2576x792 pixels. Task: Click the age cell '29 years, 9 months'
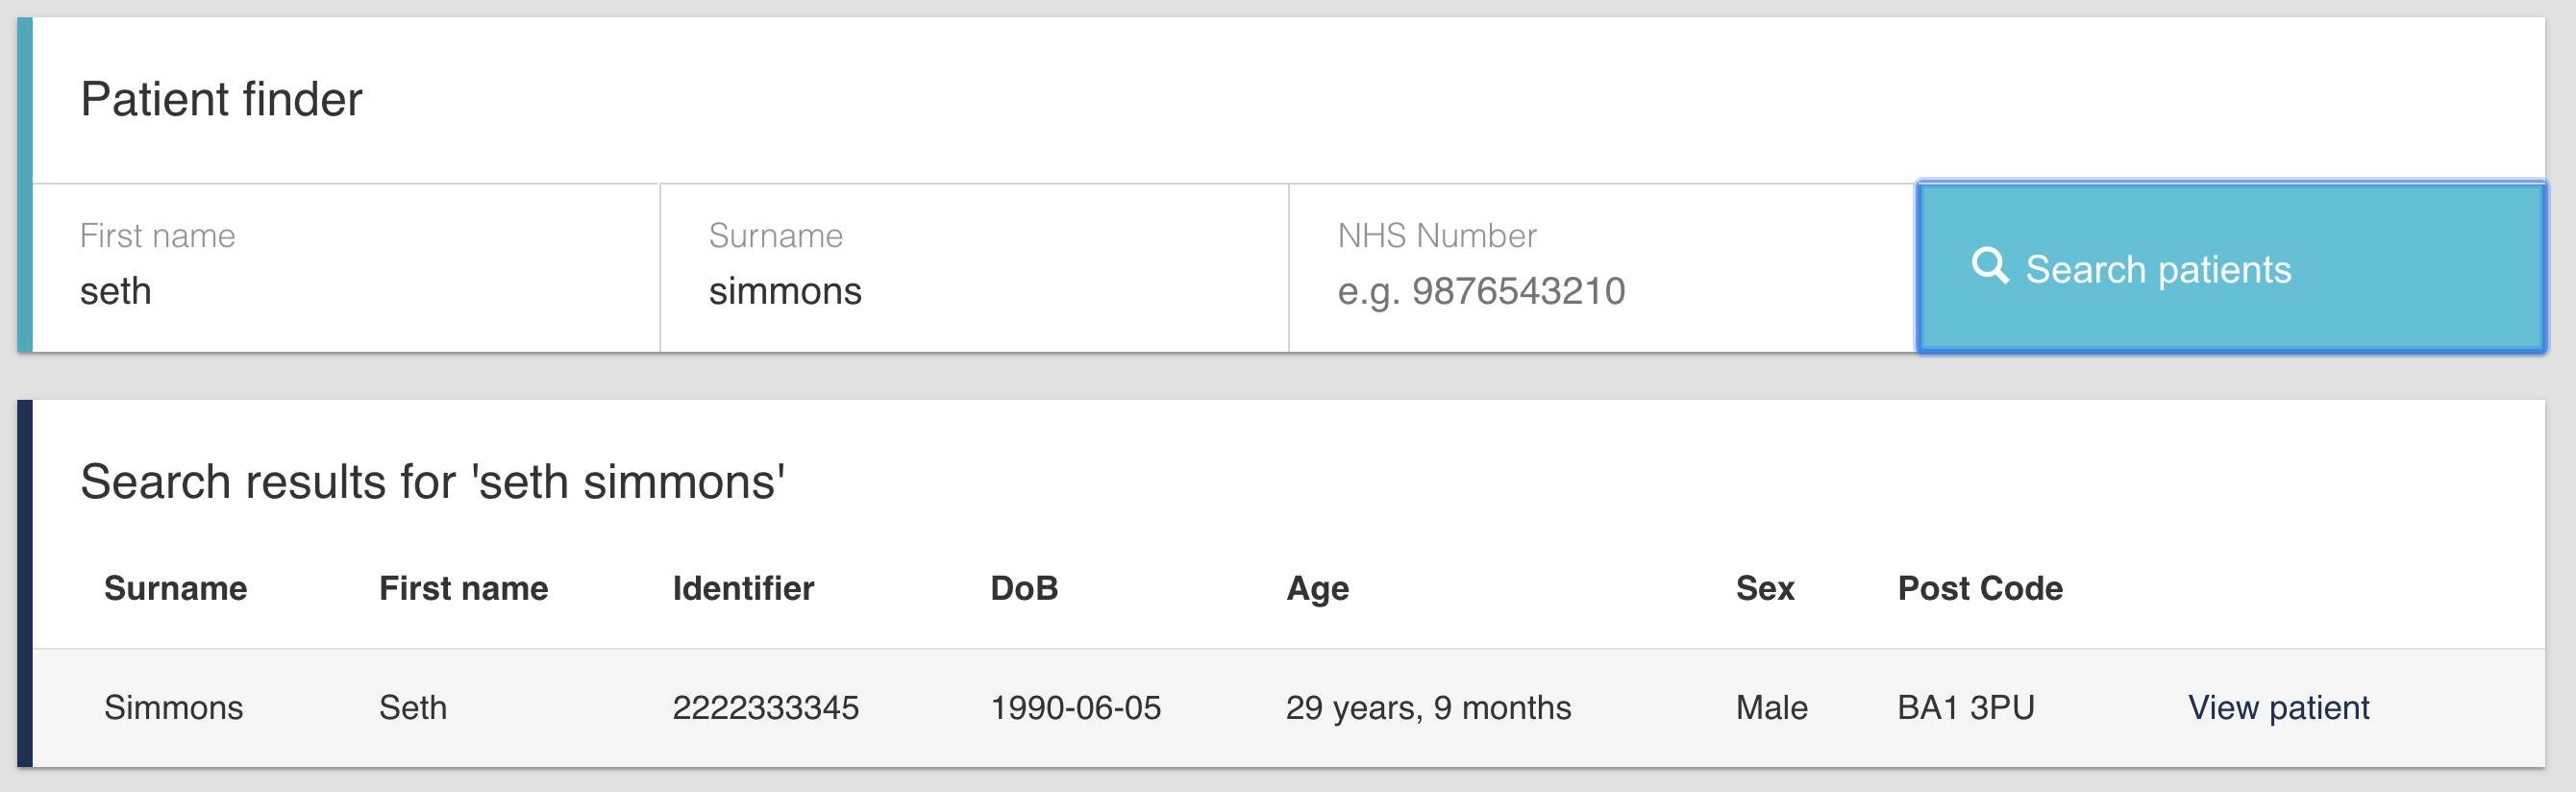point(1428,708)
